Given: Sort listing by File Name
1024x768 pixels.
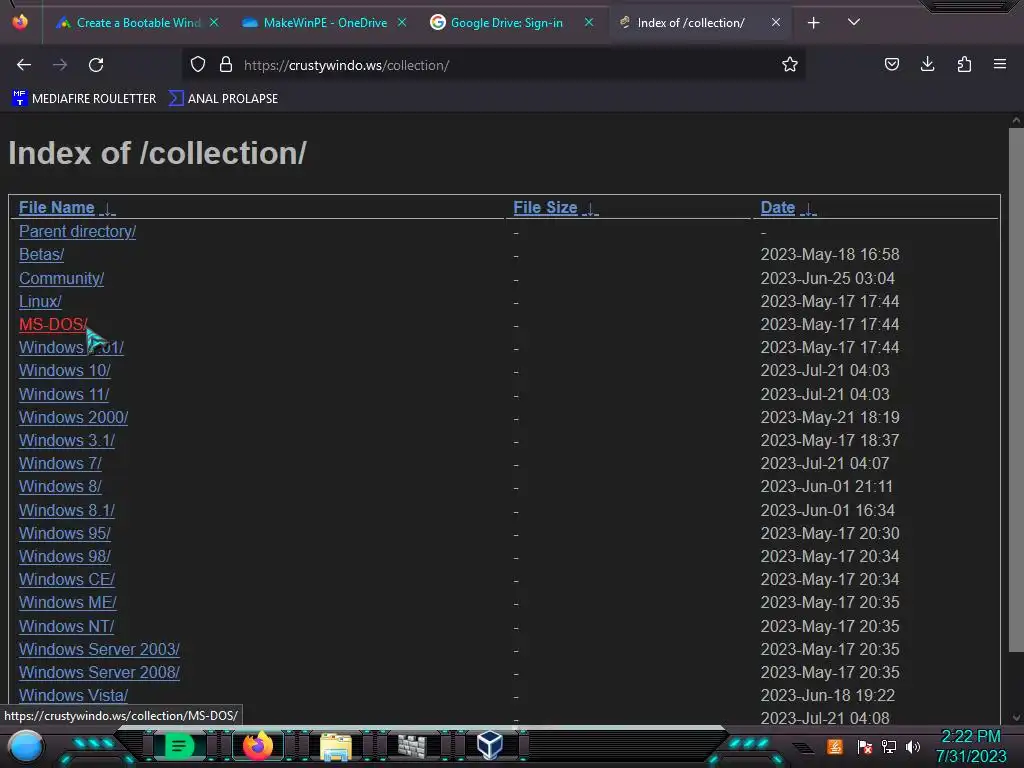Looking at the screenshot, I should point(57,208).
